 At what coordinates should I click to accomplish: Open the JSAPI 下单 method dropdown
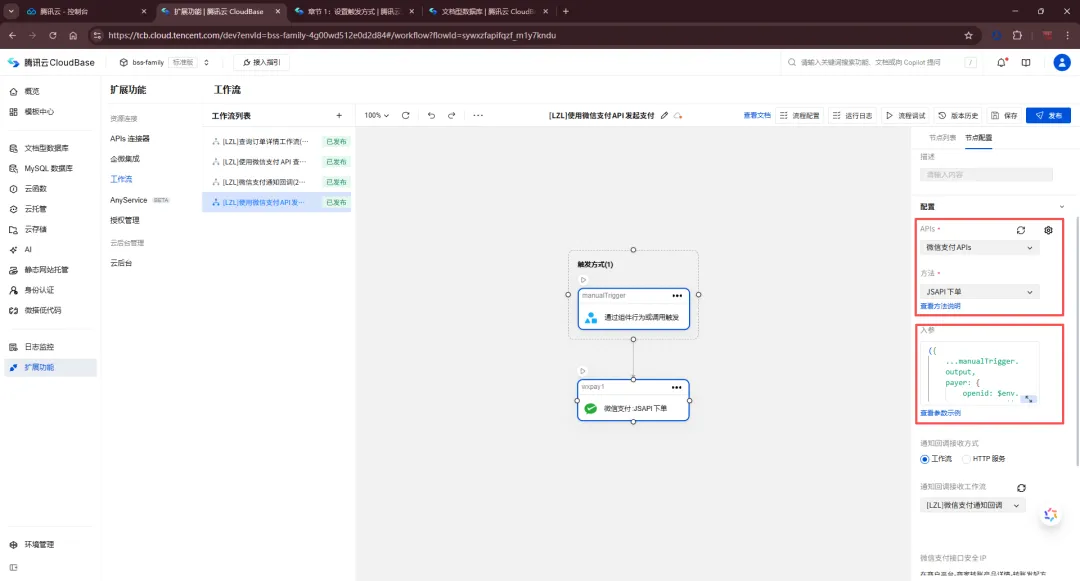tap(979, 292)
